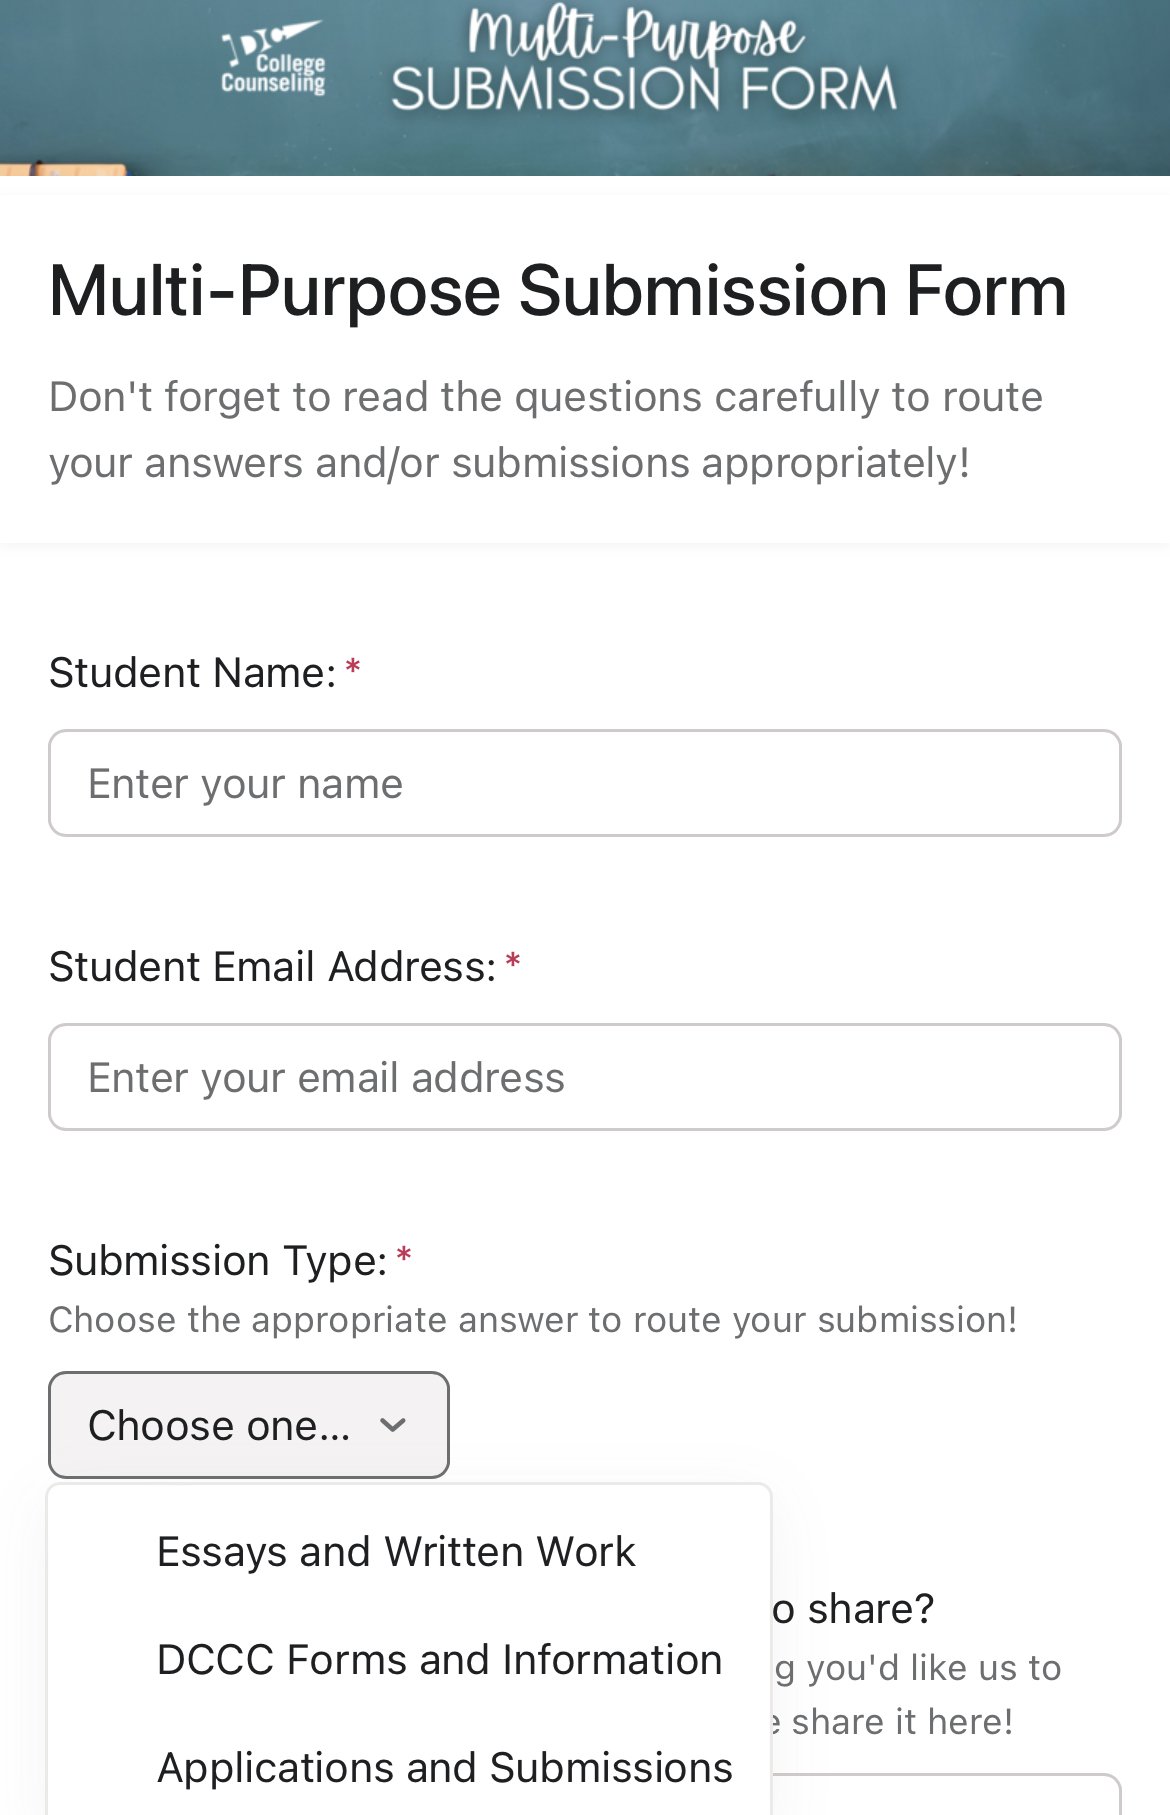
Task: Click the Multi-Purpose Submission Form banner image
Action: (x=585, y=88)
